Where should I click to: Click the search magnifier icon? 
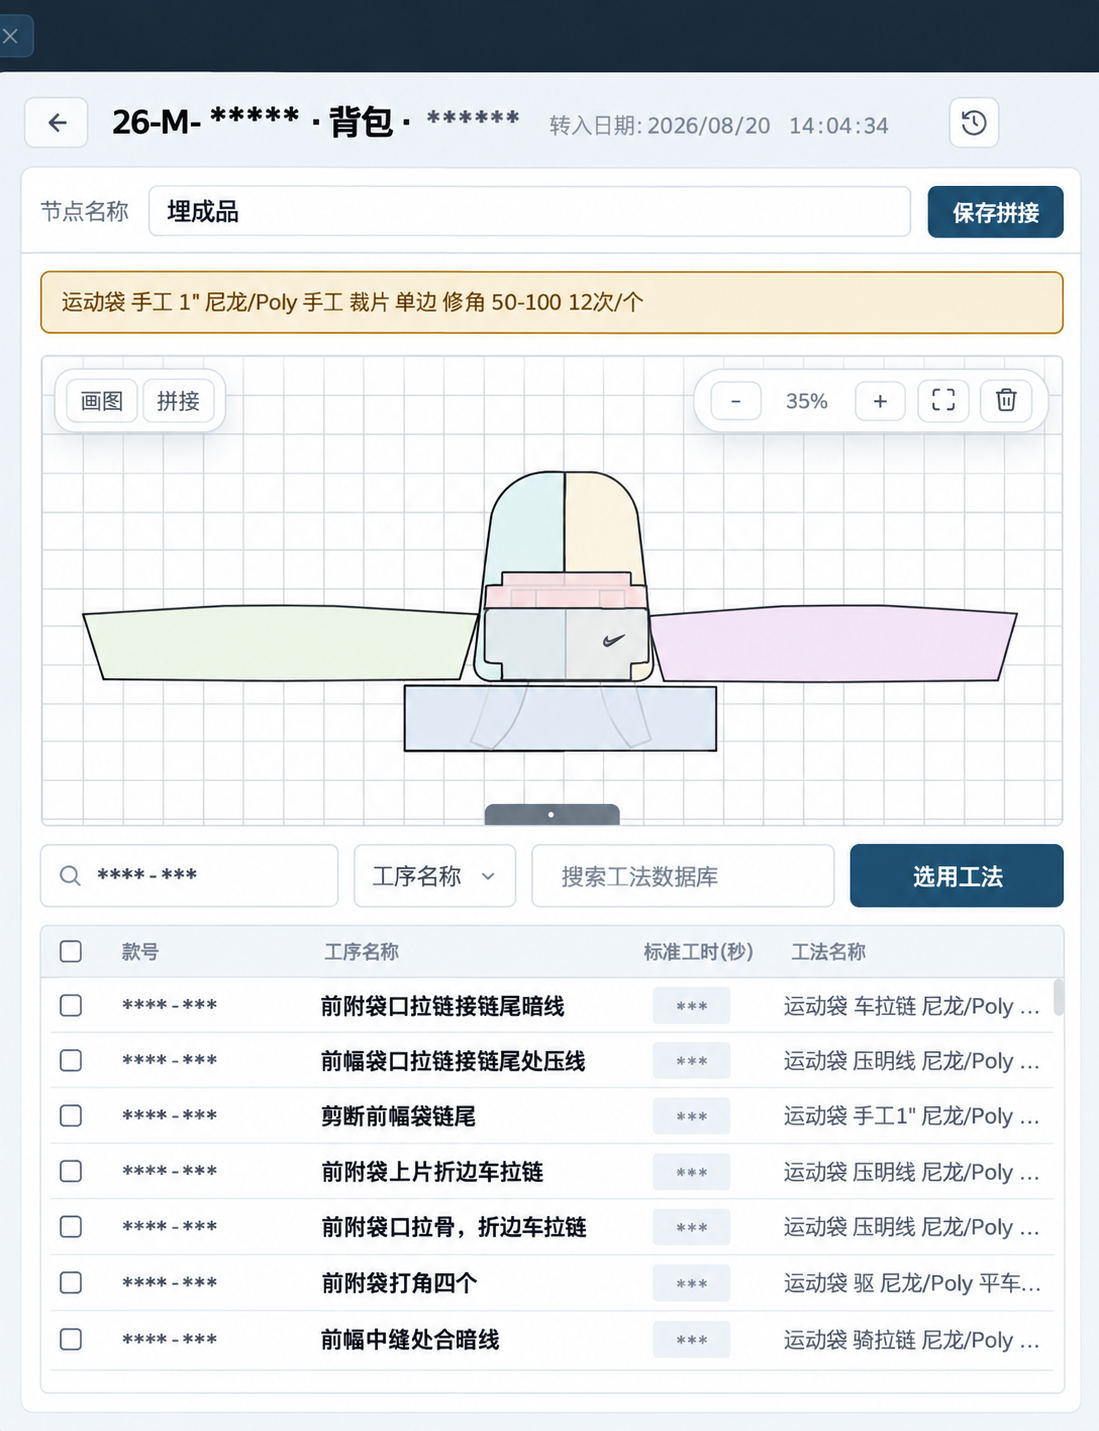coord(70,876)
